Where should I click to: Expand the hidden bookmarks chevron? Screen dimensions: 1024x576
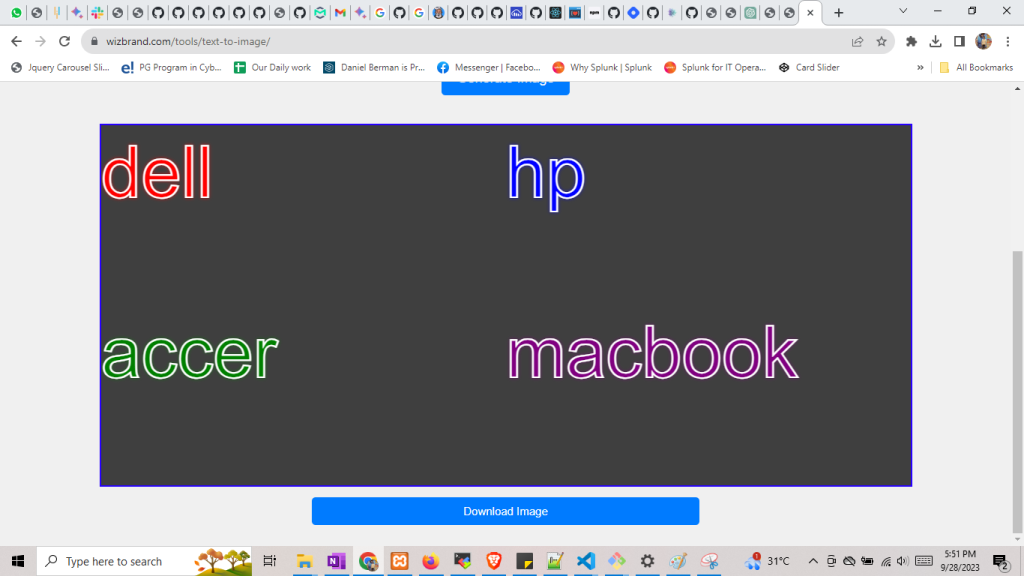pos(920,68)
